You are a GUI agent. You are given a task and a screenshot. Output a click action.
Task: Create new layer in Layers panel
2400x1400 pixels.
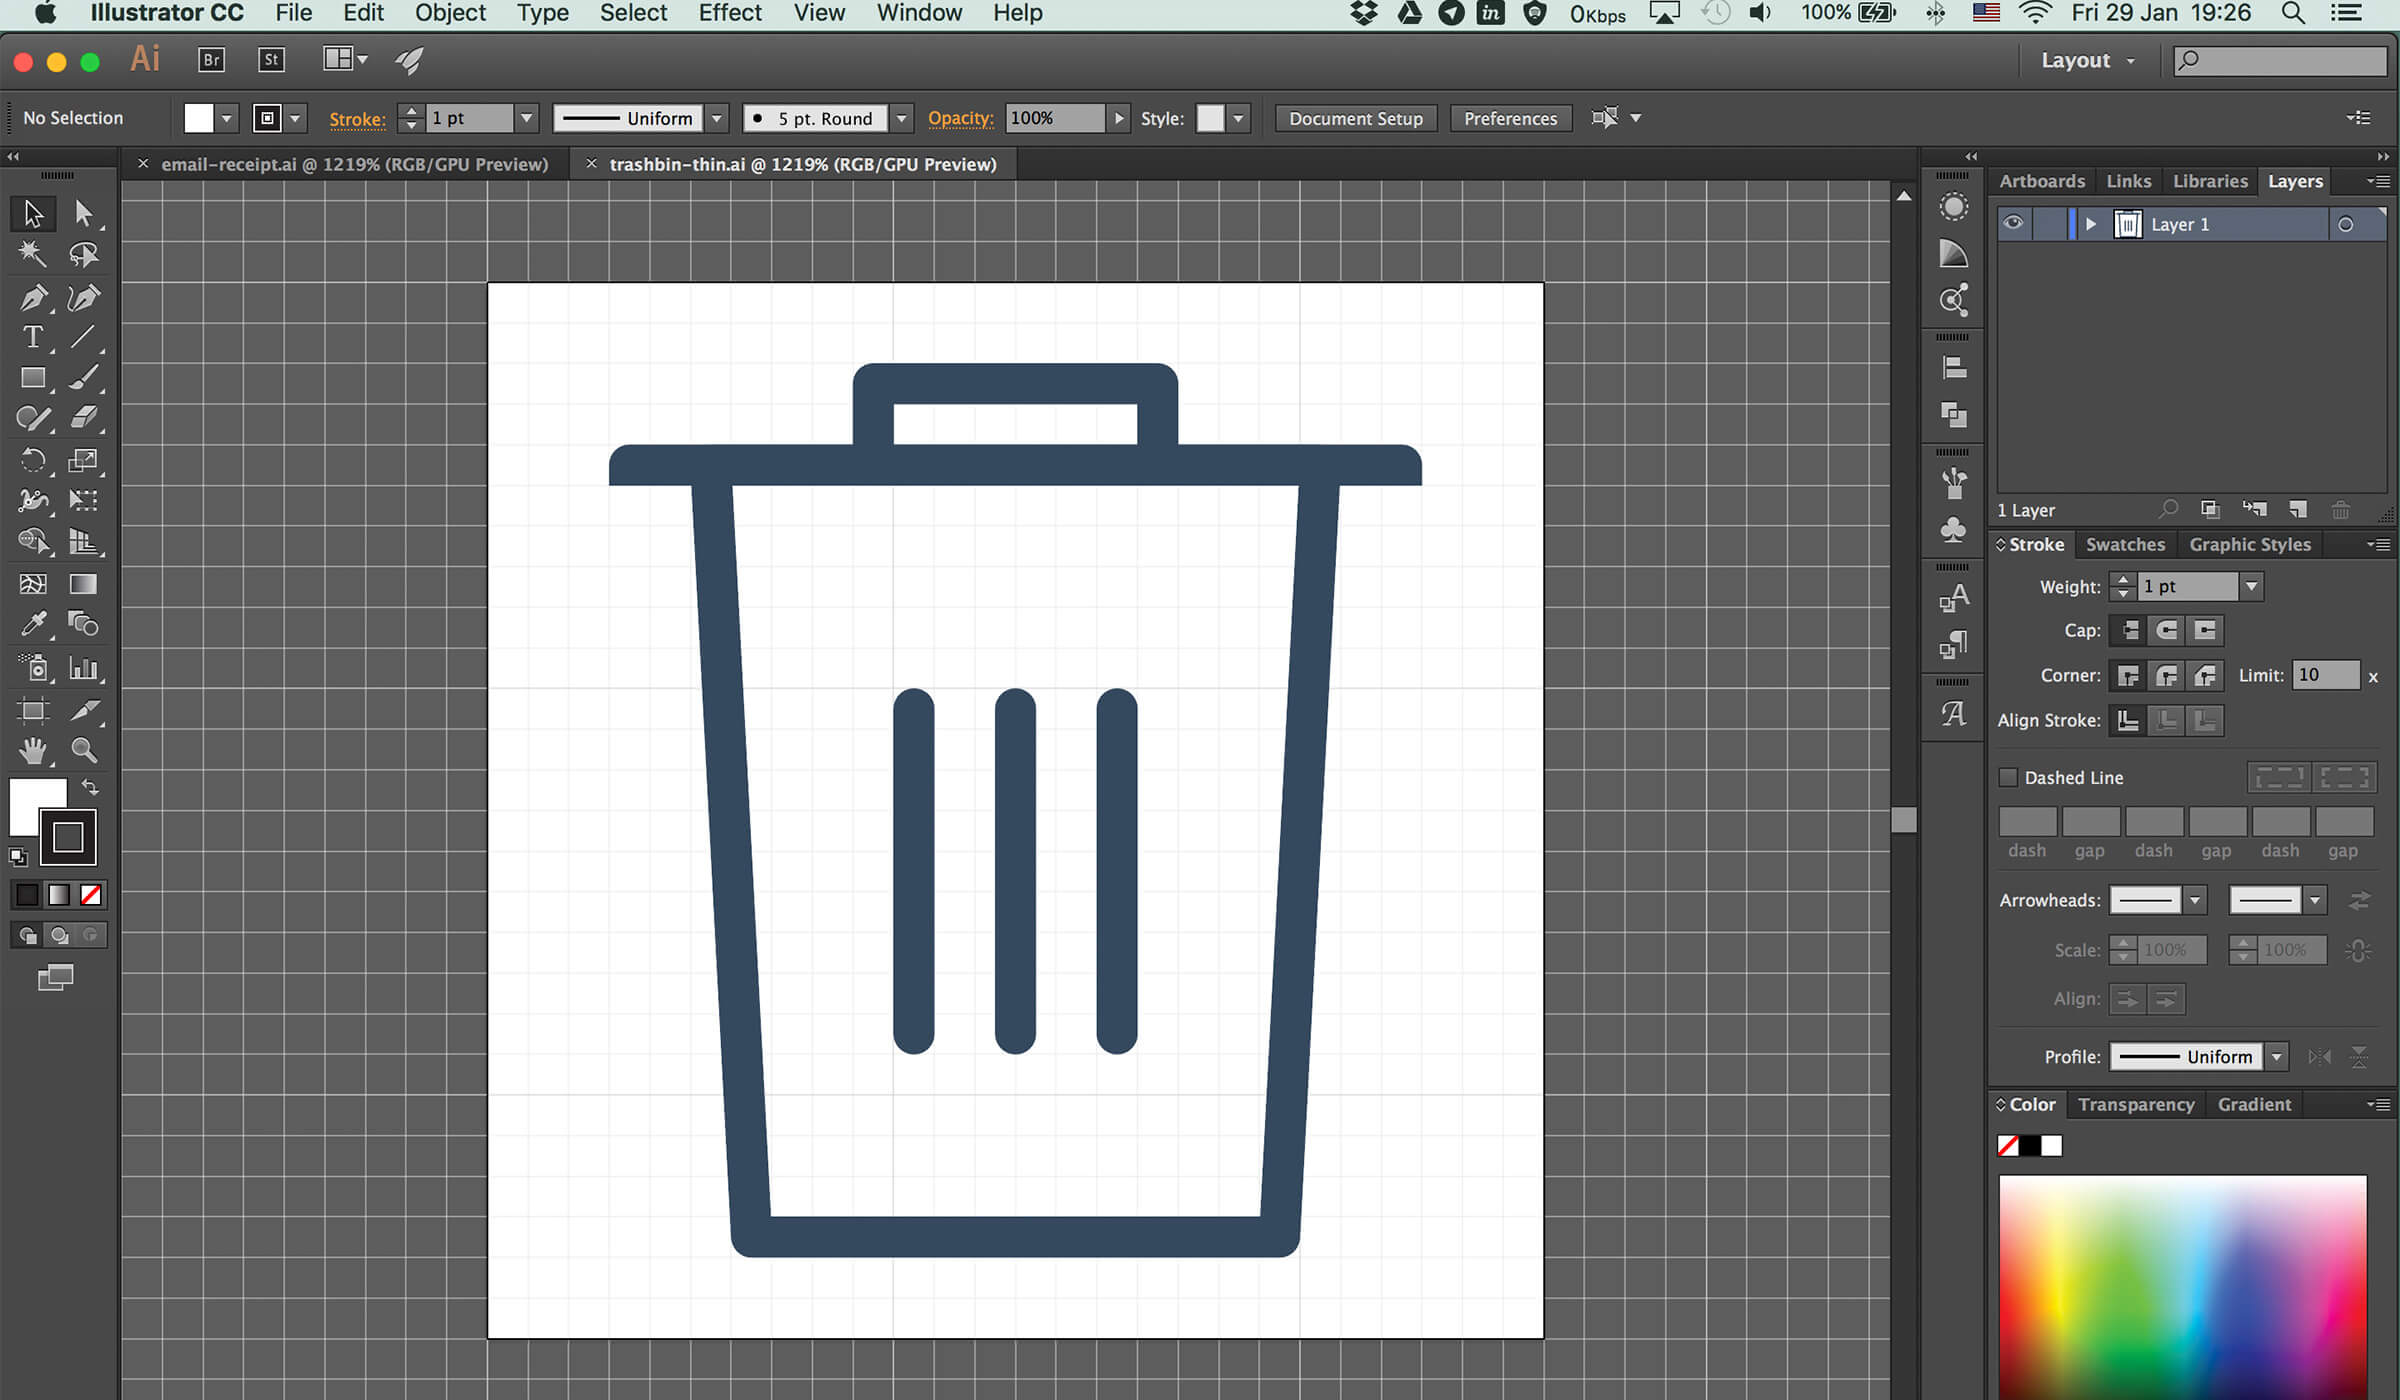2298,510
